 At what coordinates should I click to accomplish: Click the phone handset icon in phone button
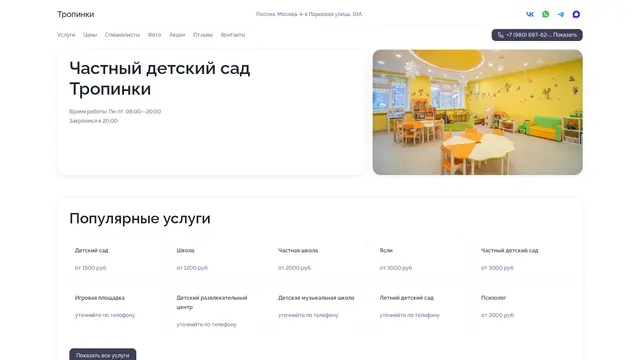(500, 35)
